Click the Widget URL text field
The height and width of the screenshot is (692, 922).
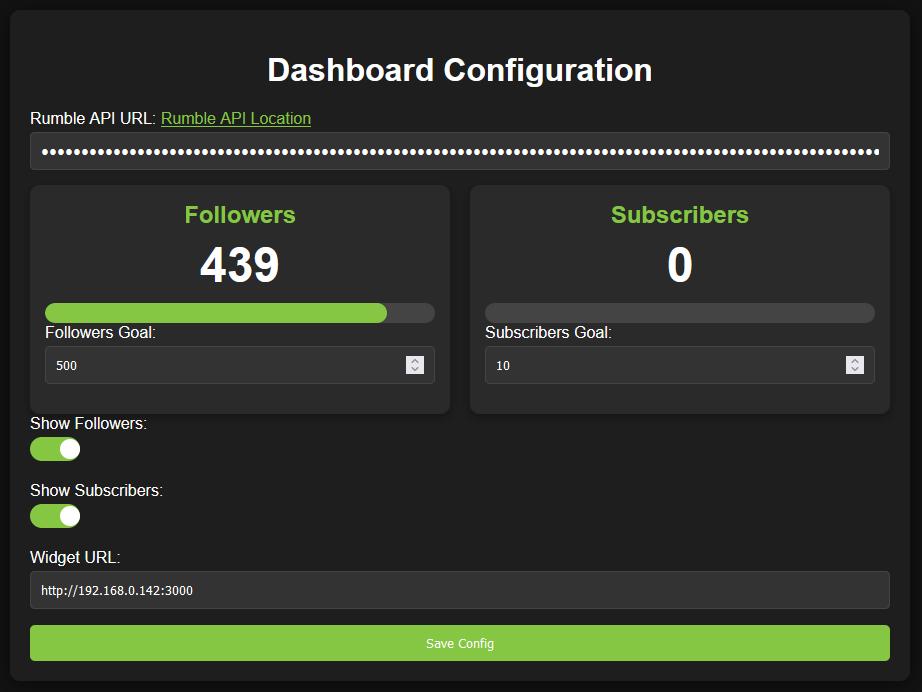coord(460,590)
